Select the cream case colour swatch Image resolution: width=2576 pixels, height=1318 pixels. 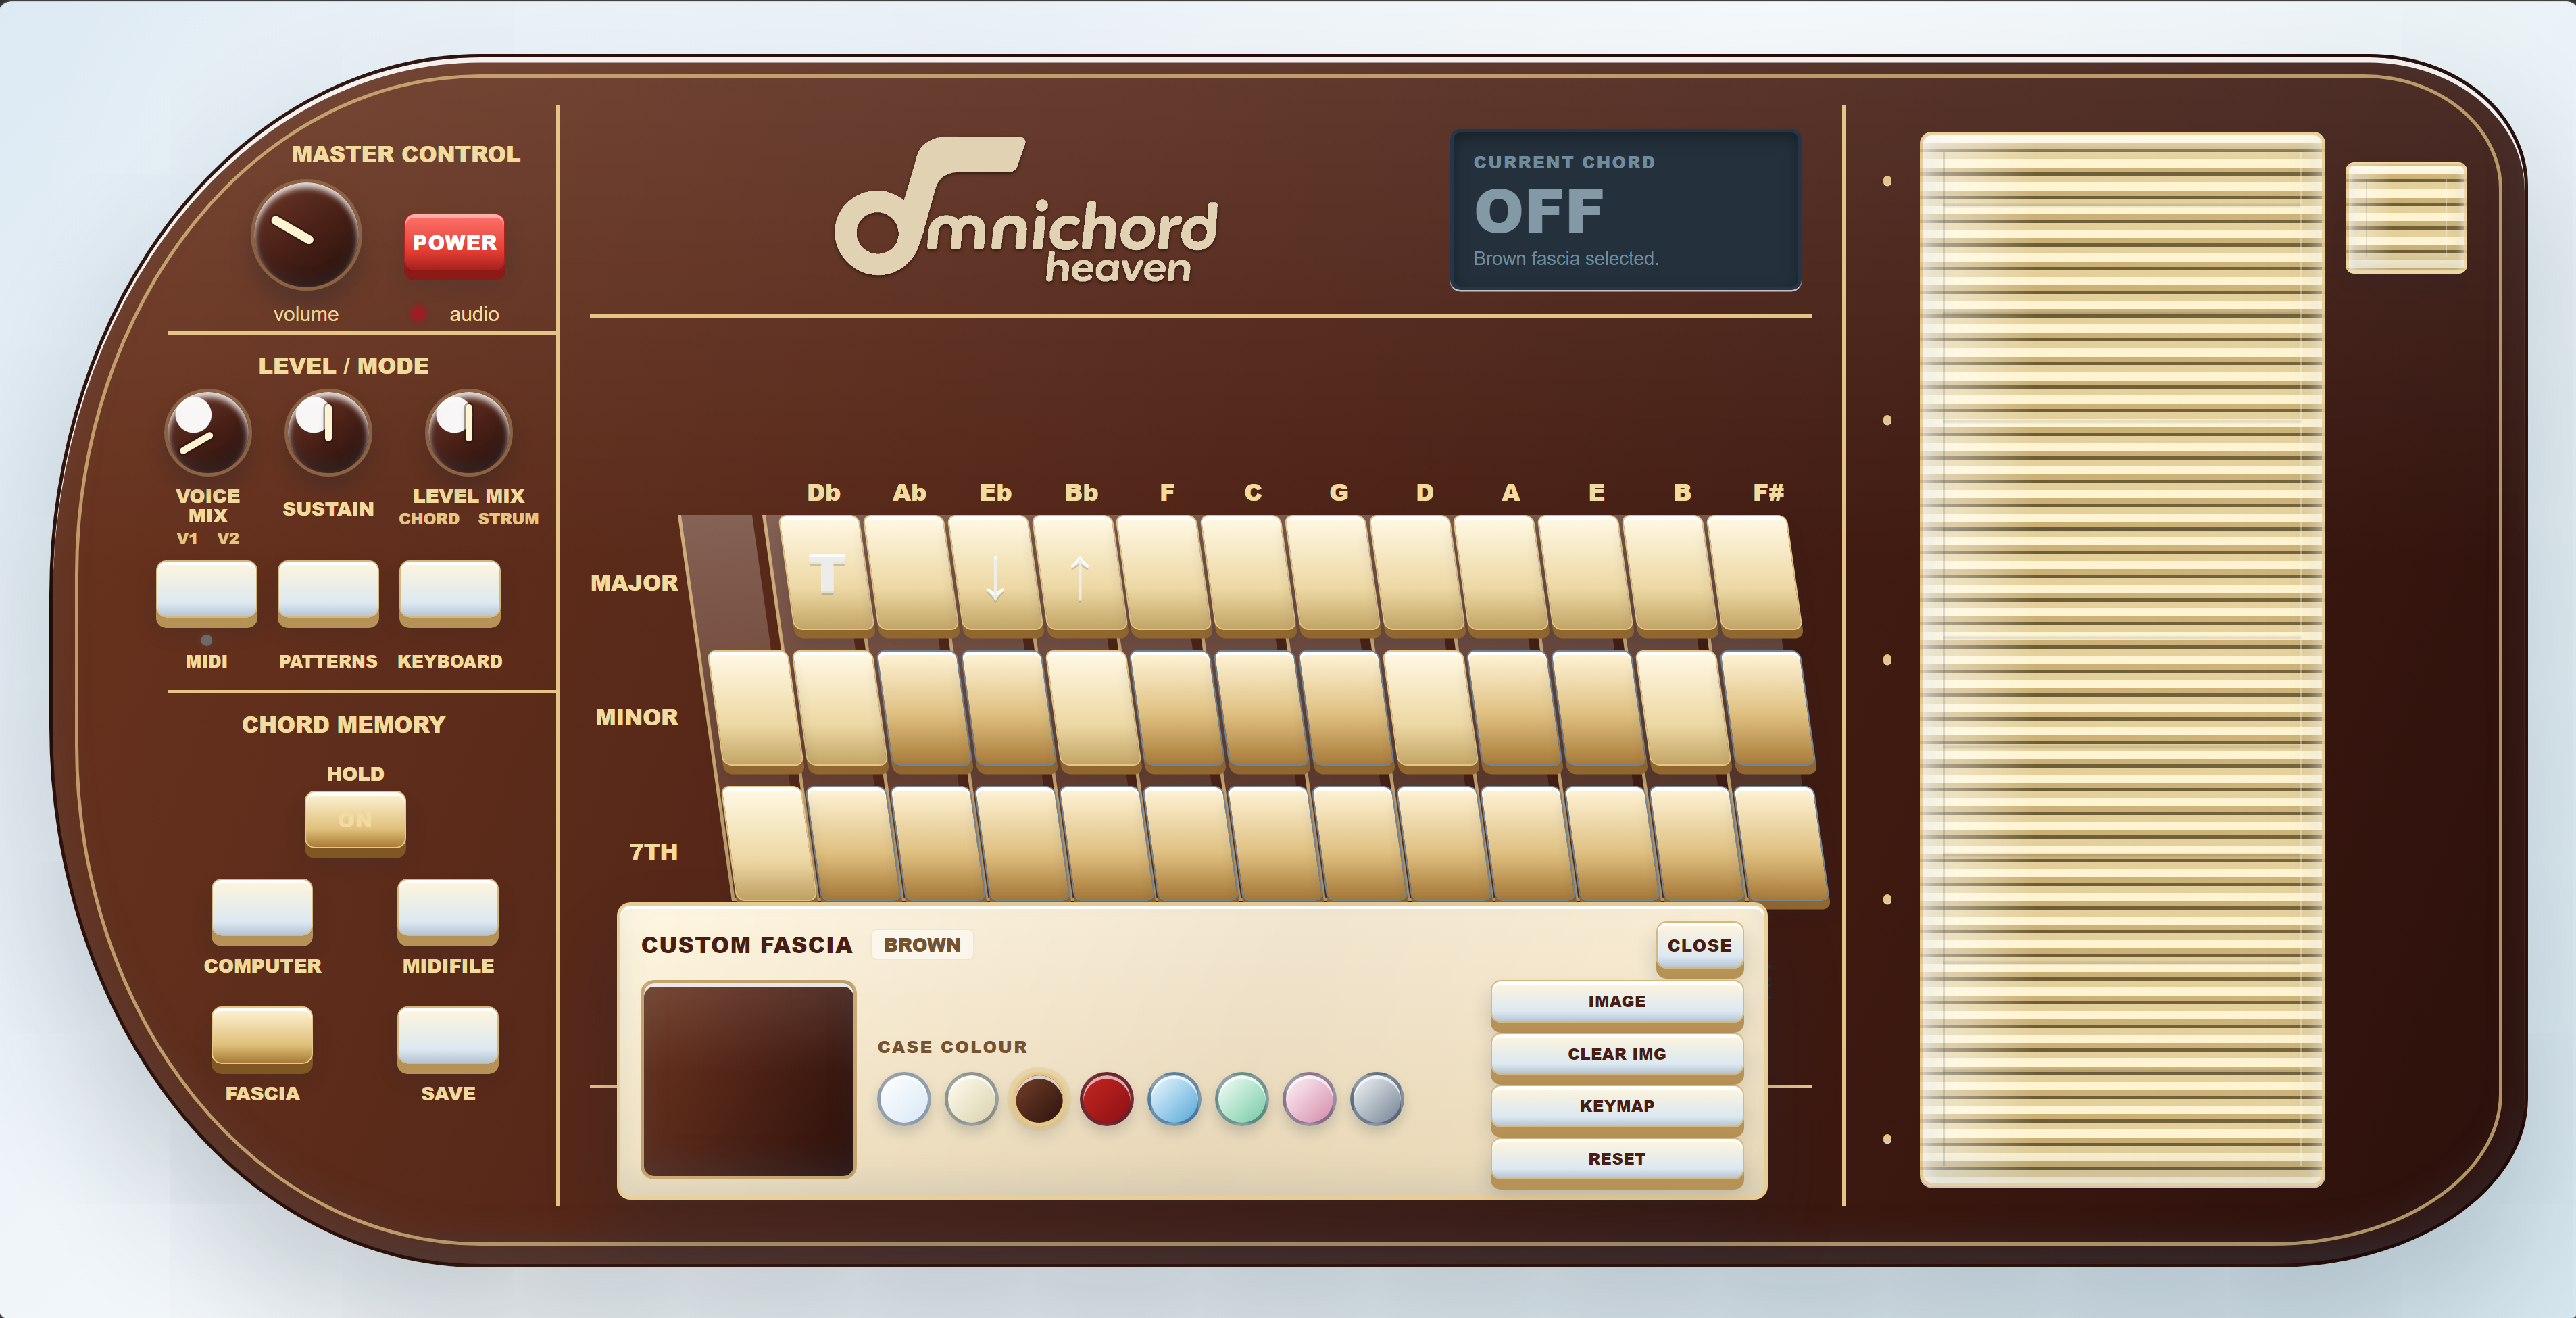(x=971, y=1099)
